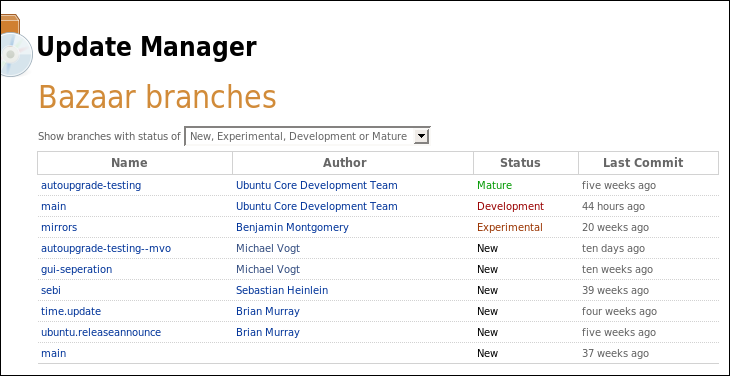Open the main branch from 37 weeks ago

pos(54,353)
